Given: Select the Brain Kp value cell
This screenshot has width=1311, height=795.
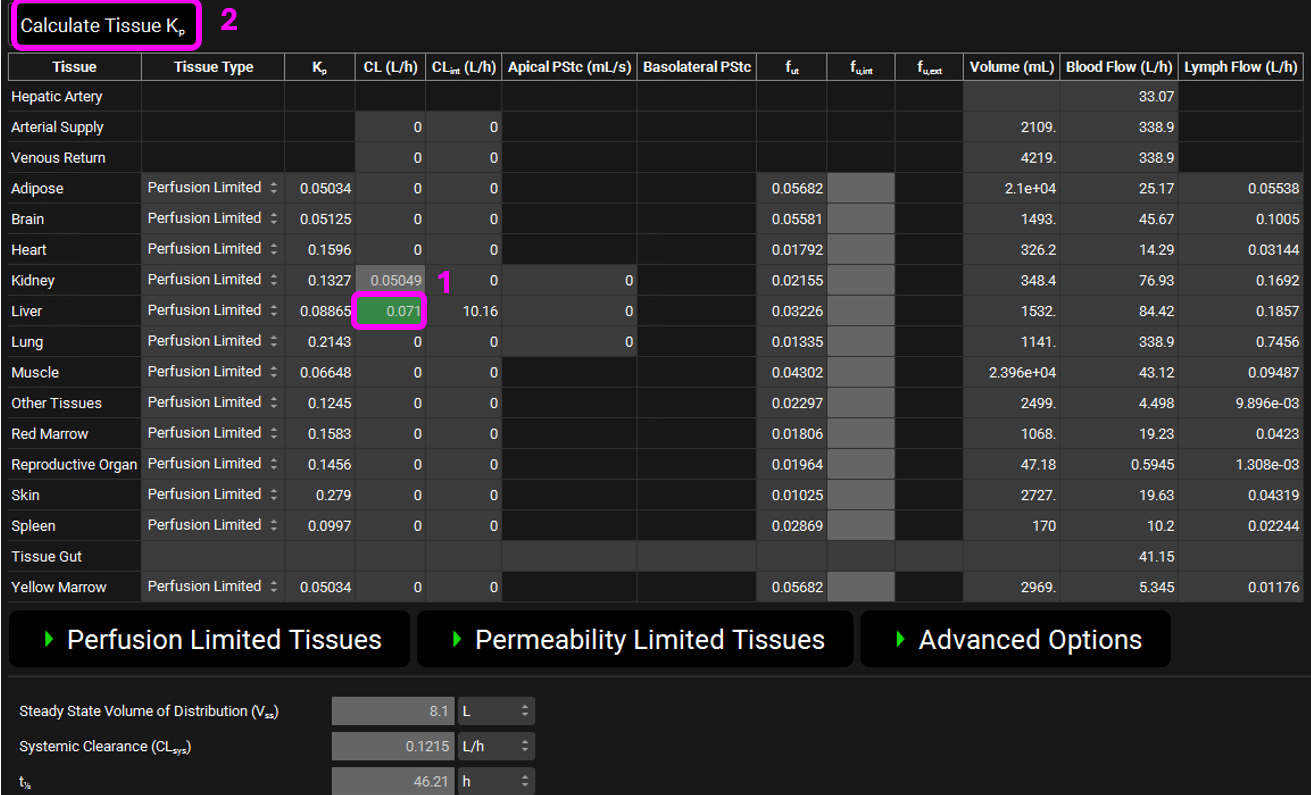Looking at the screenshot, I should (320, 219).
